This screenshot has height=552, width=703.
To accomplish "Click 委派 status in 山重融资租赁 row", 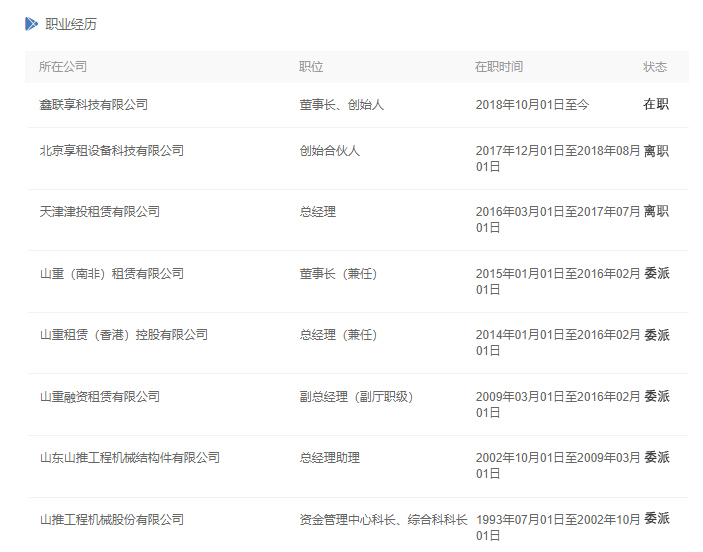I will click(657, 396).
